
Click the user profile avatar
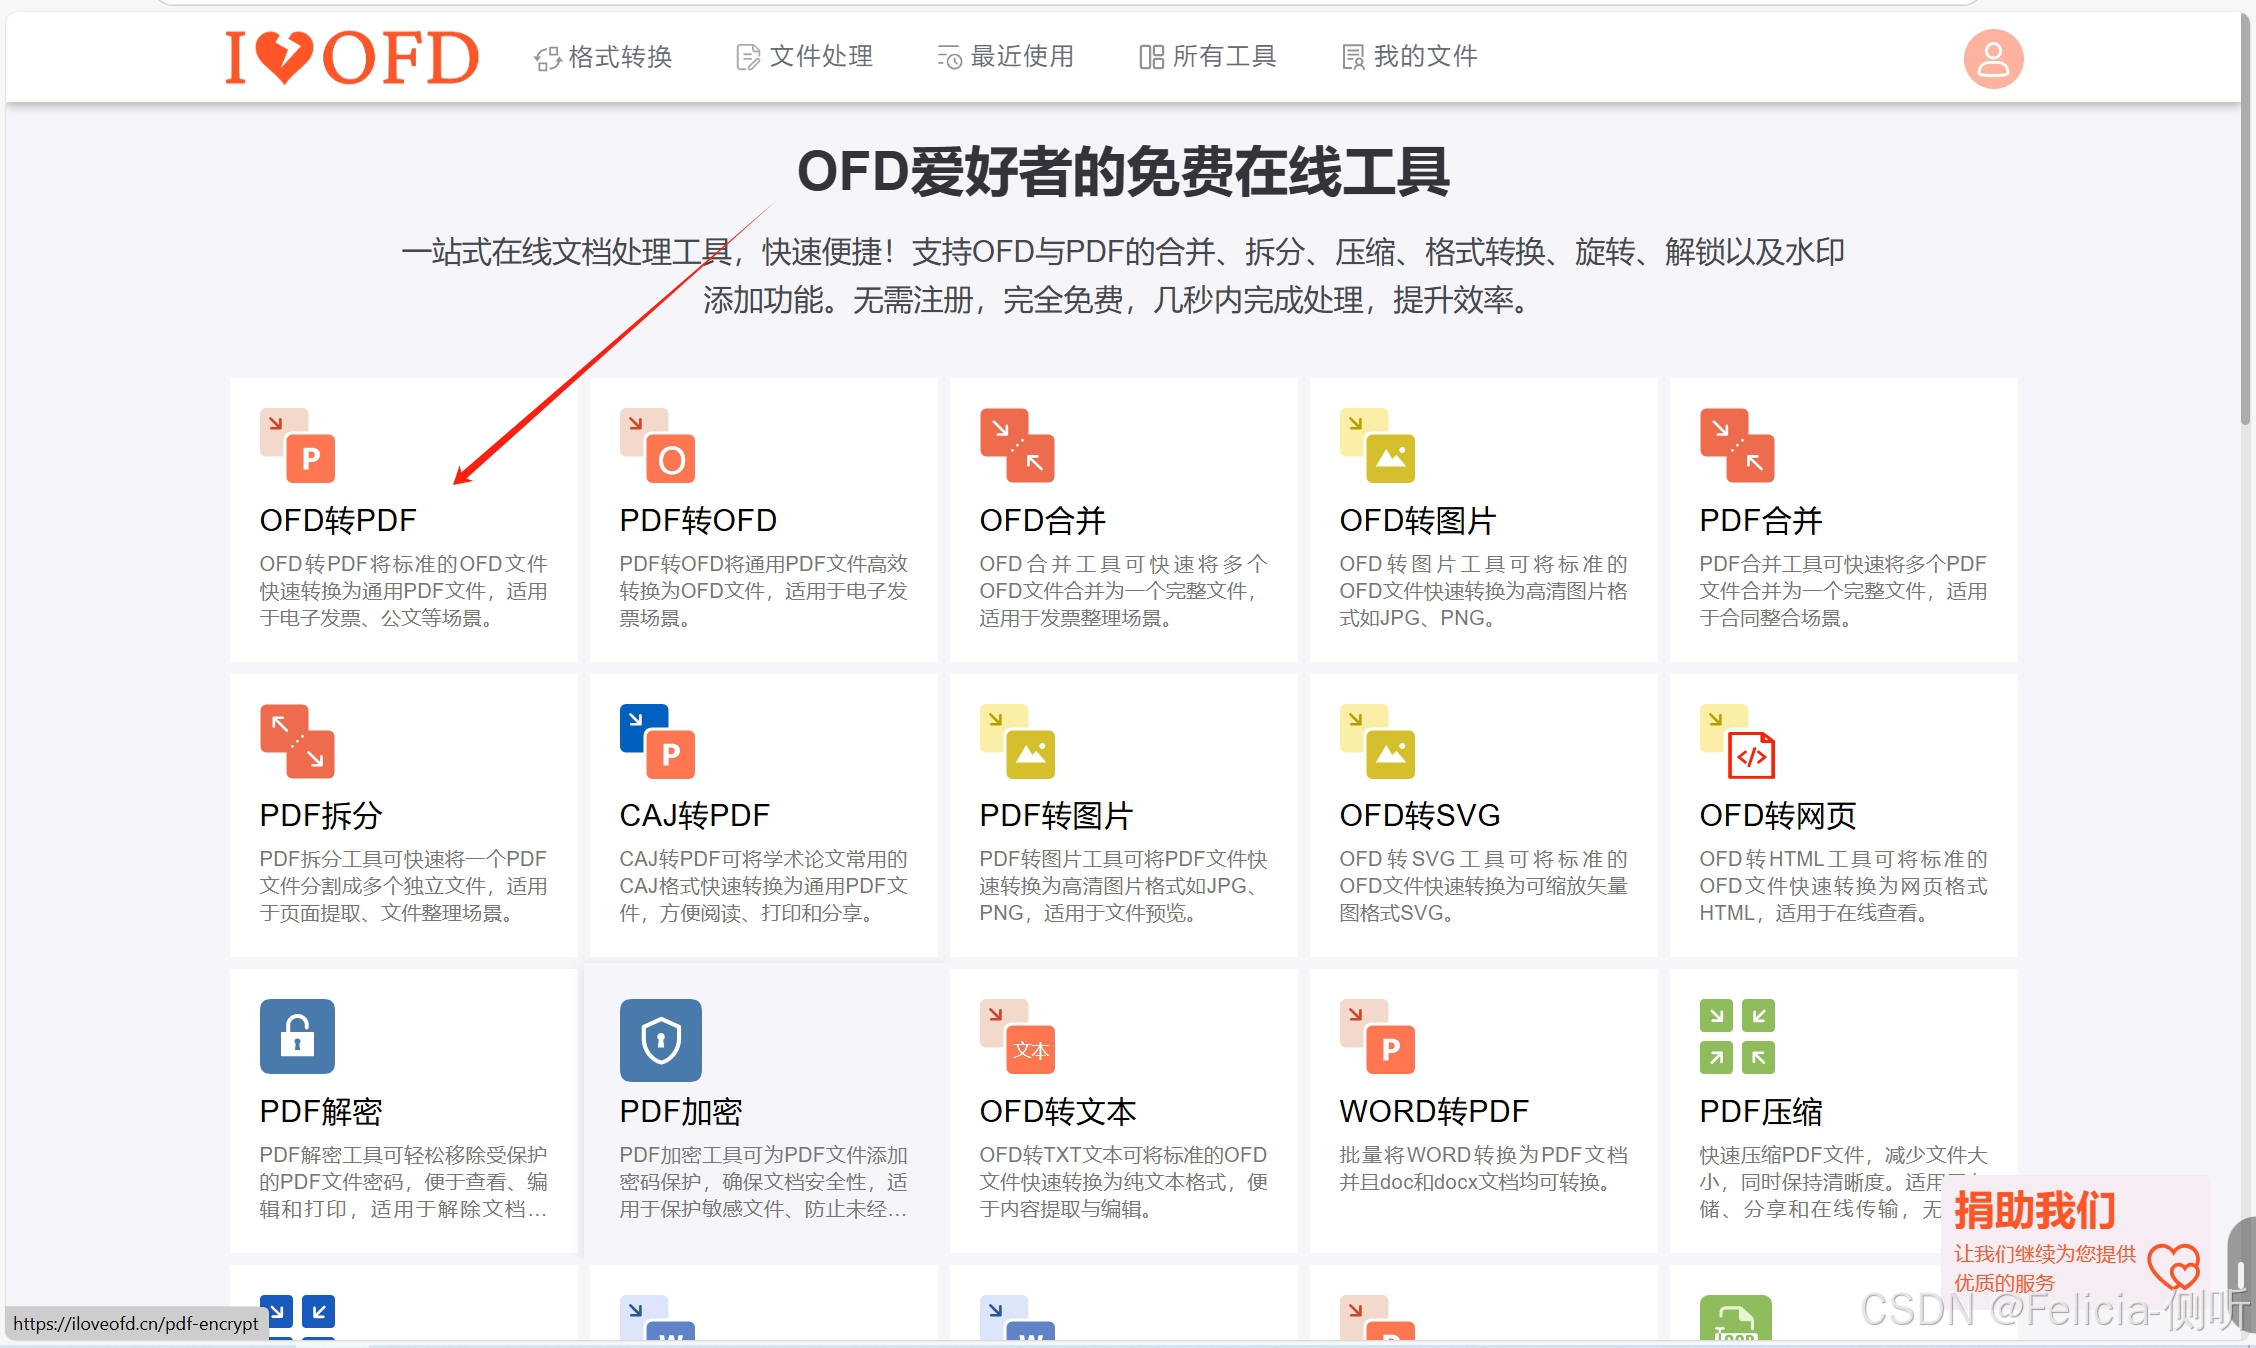[x=1993, y=59]
